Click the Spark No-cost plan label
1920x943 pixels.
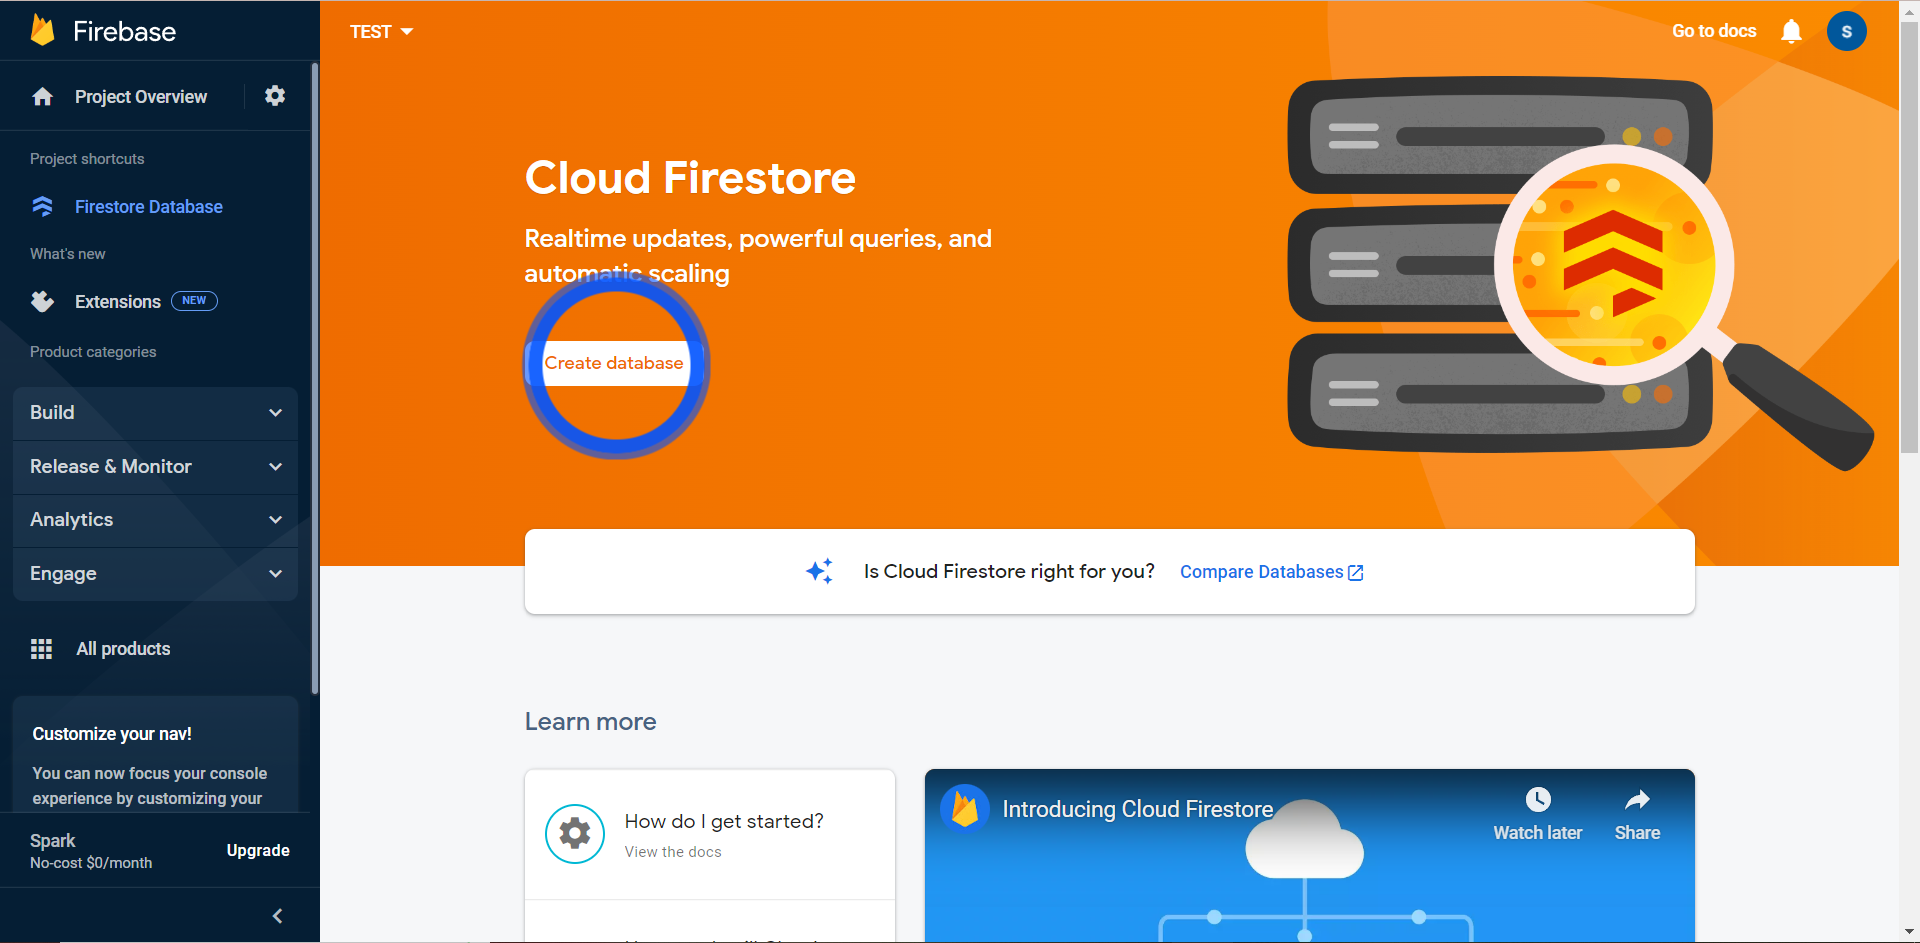pyautogui.click(x=91, y=851)
